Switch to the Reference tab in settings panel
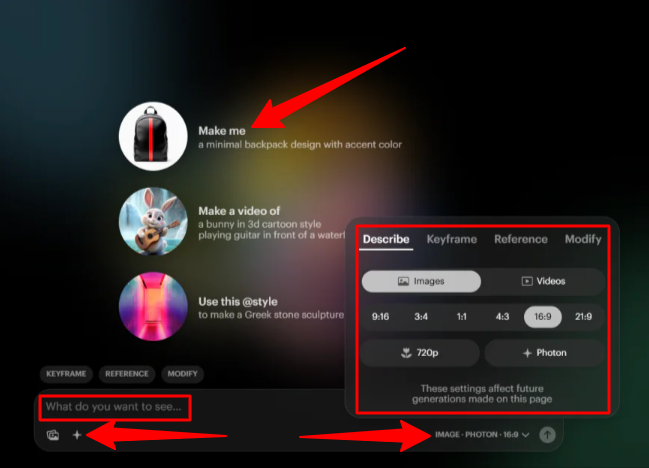The image size is (649, 468). tap(520, 239)
